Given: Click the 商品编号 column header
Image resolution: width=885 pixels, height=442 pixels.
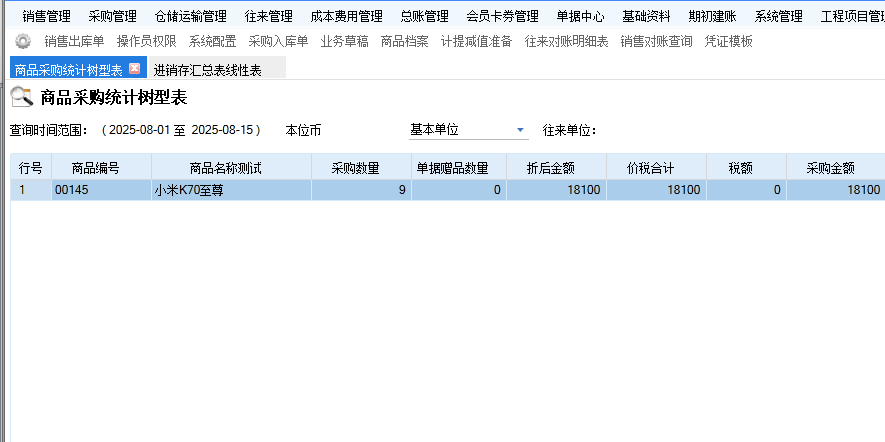Looking at the screenshot, I should point(101,167).
